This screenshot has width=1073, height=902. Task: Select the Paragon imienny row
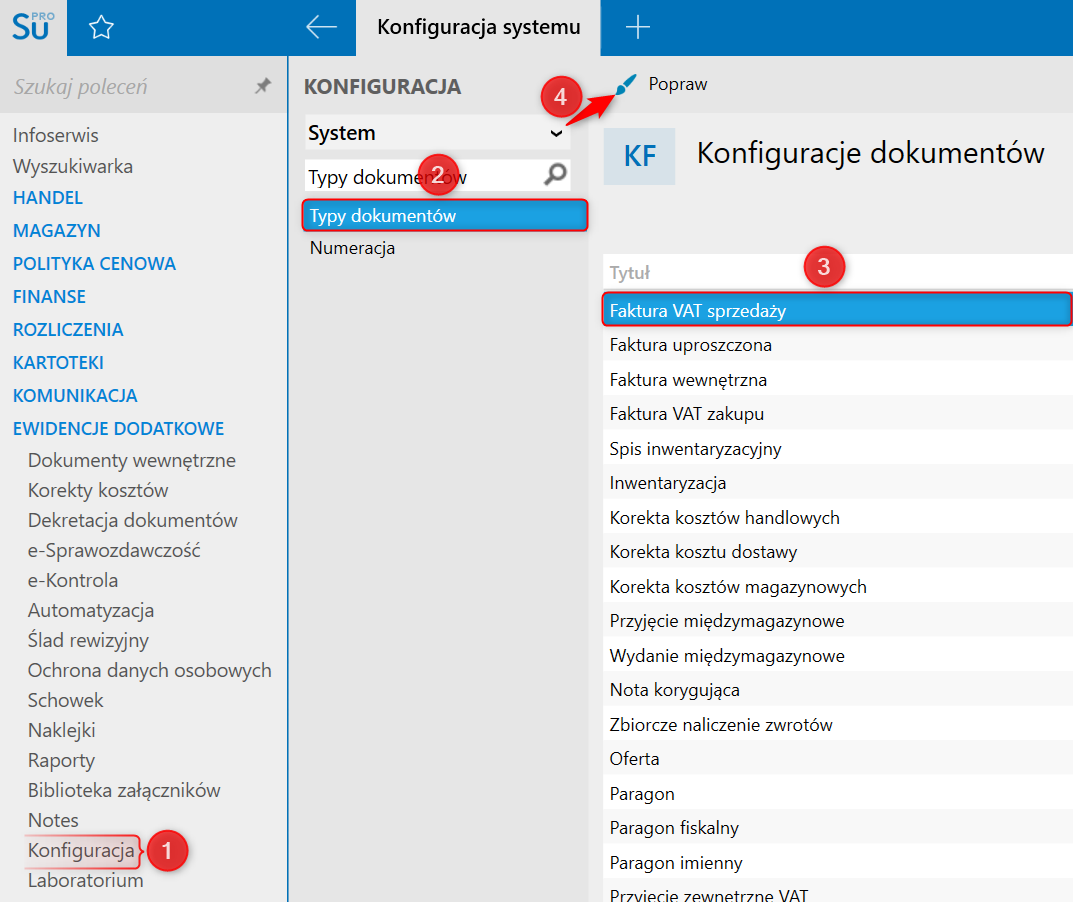(838, 863)
